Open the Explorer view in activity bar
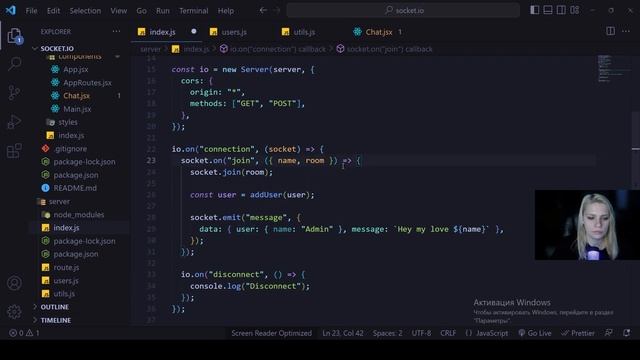 click(x=14, y=36)
